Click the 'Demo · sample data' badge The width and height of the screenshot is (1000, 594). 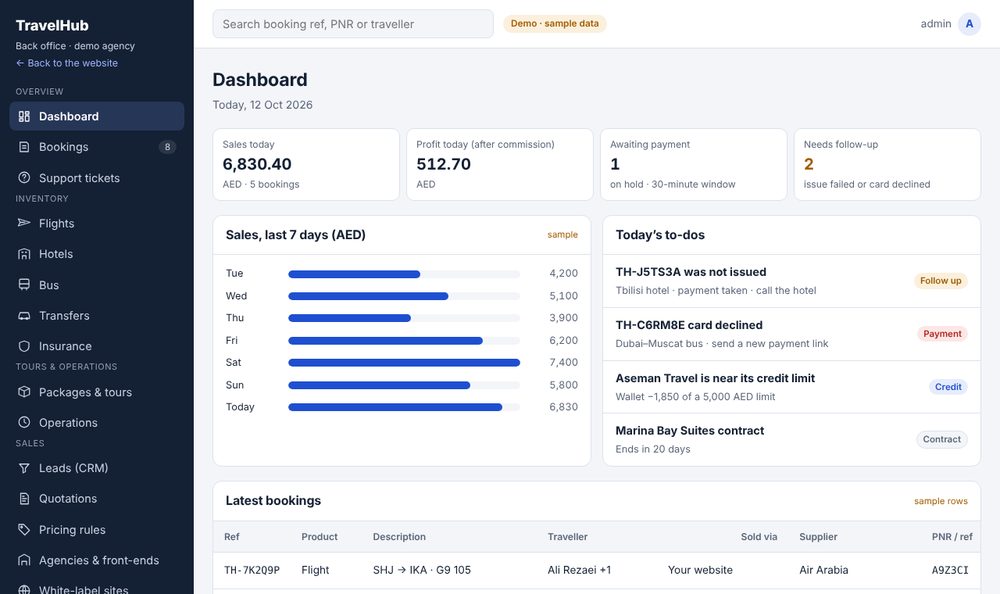tap(555, 24)
